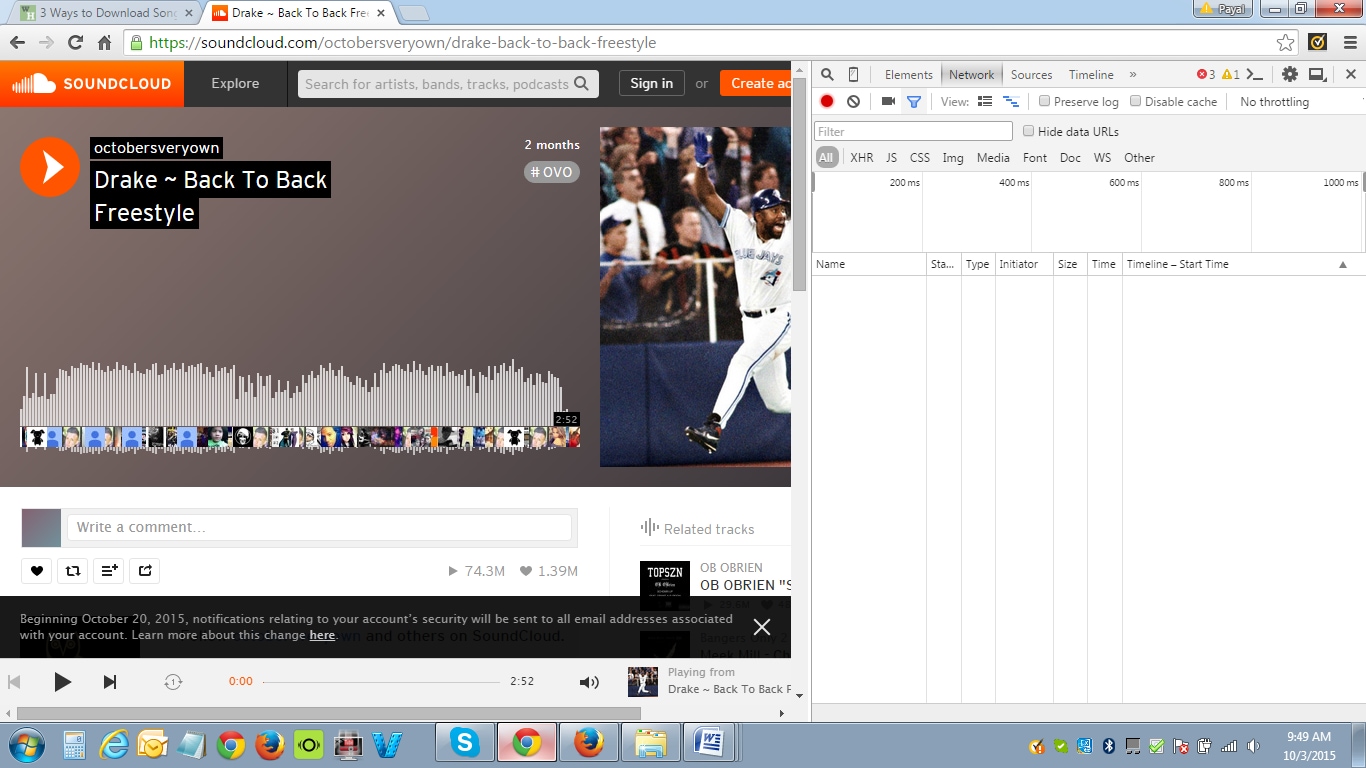This screenshot has width=1366, height=768.
Task: Filter requests by XHR type
Action: 861,158
